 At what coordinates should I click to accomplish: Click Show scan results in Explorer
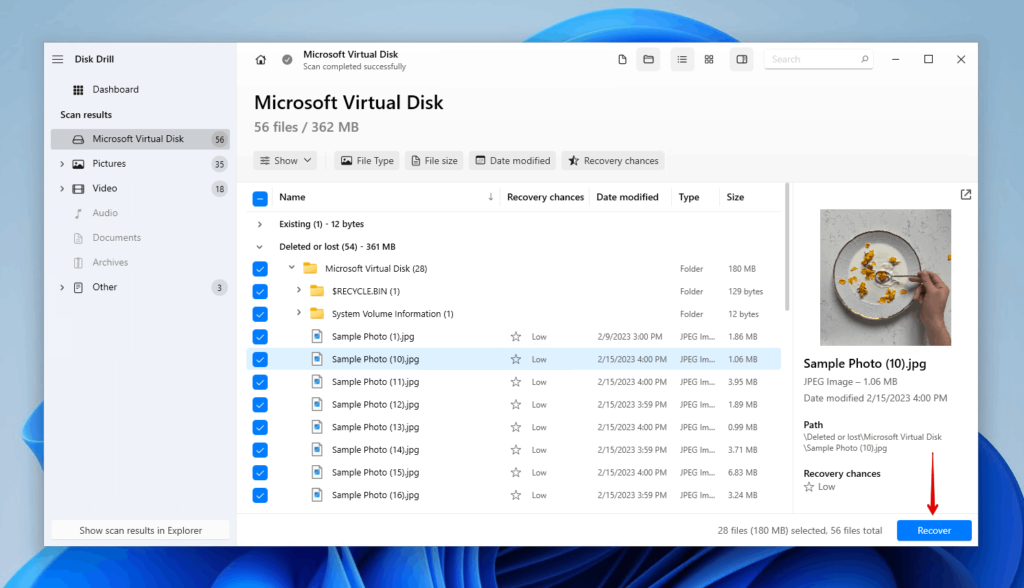139,528
